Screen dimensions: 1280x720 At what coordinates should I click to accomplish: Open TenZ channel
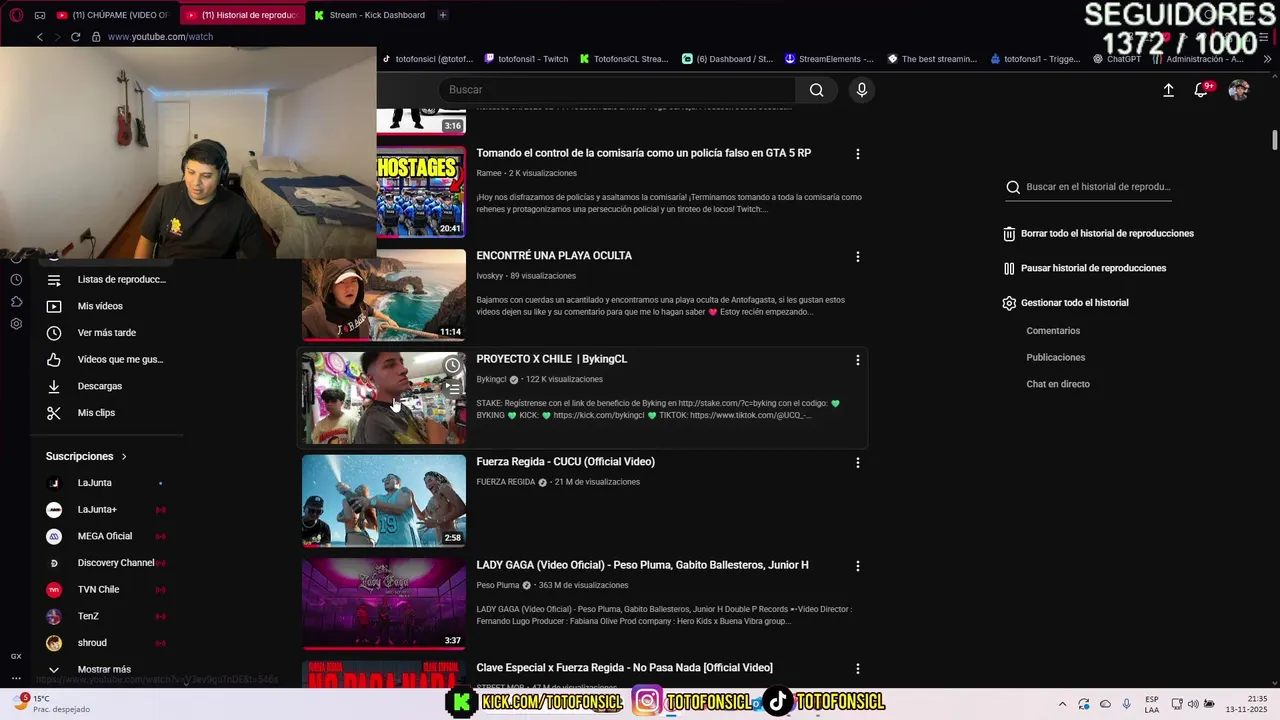[x=107, y=616]
